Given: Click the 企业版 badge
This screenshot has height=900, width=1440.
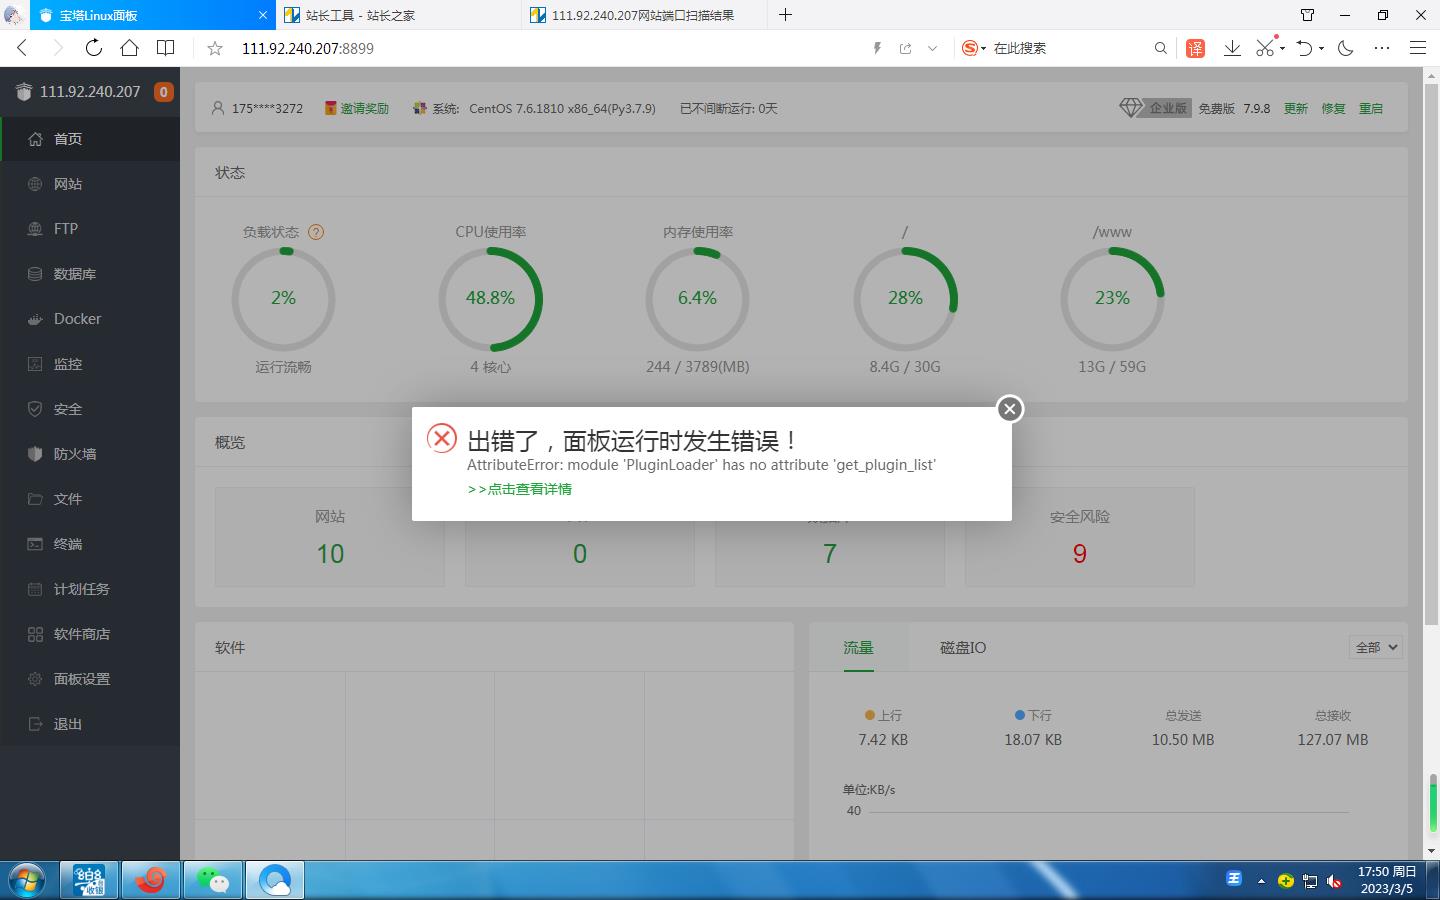Looking at the screenshot, I should pos(1156,108).
